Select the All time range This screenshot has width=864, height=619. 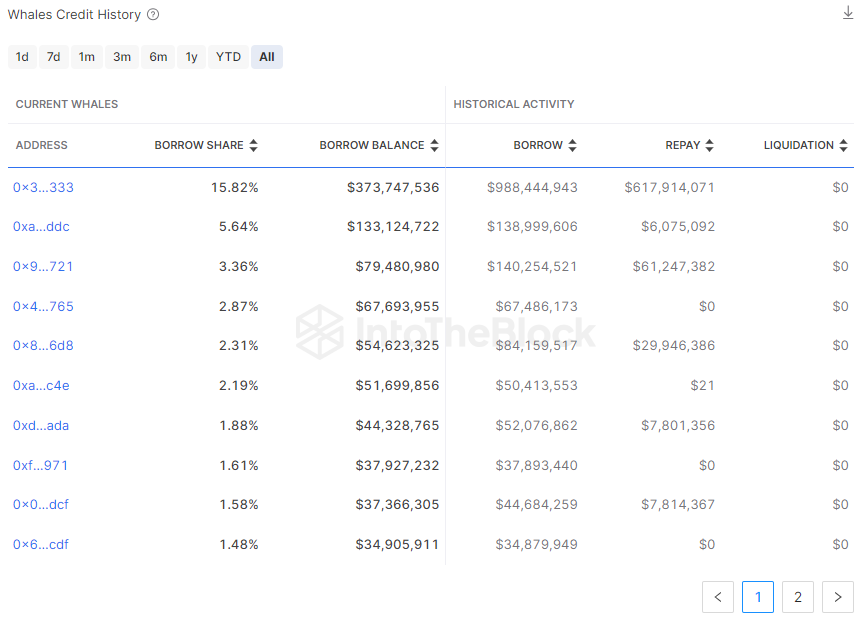267,57
